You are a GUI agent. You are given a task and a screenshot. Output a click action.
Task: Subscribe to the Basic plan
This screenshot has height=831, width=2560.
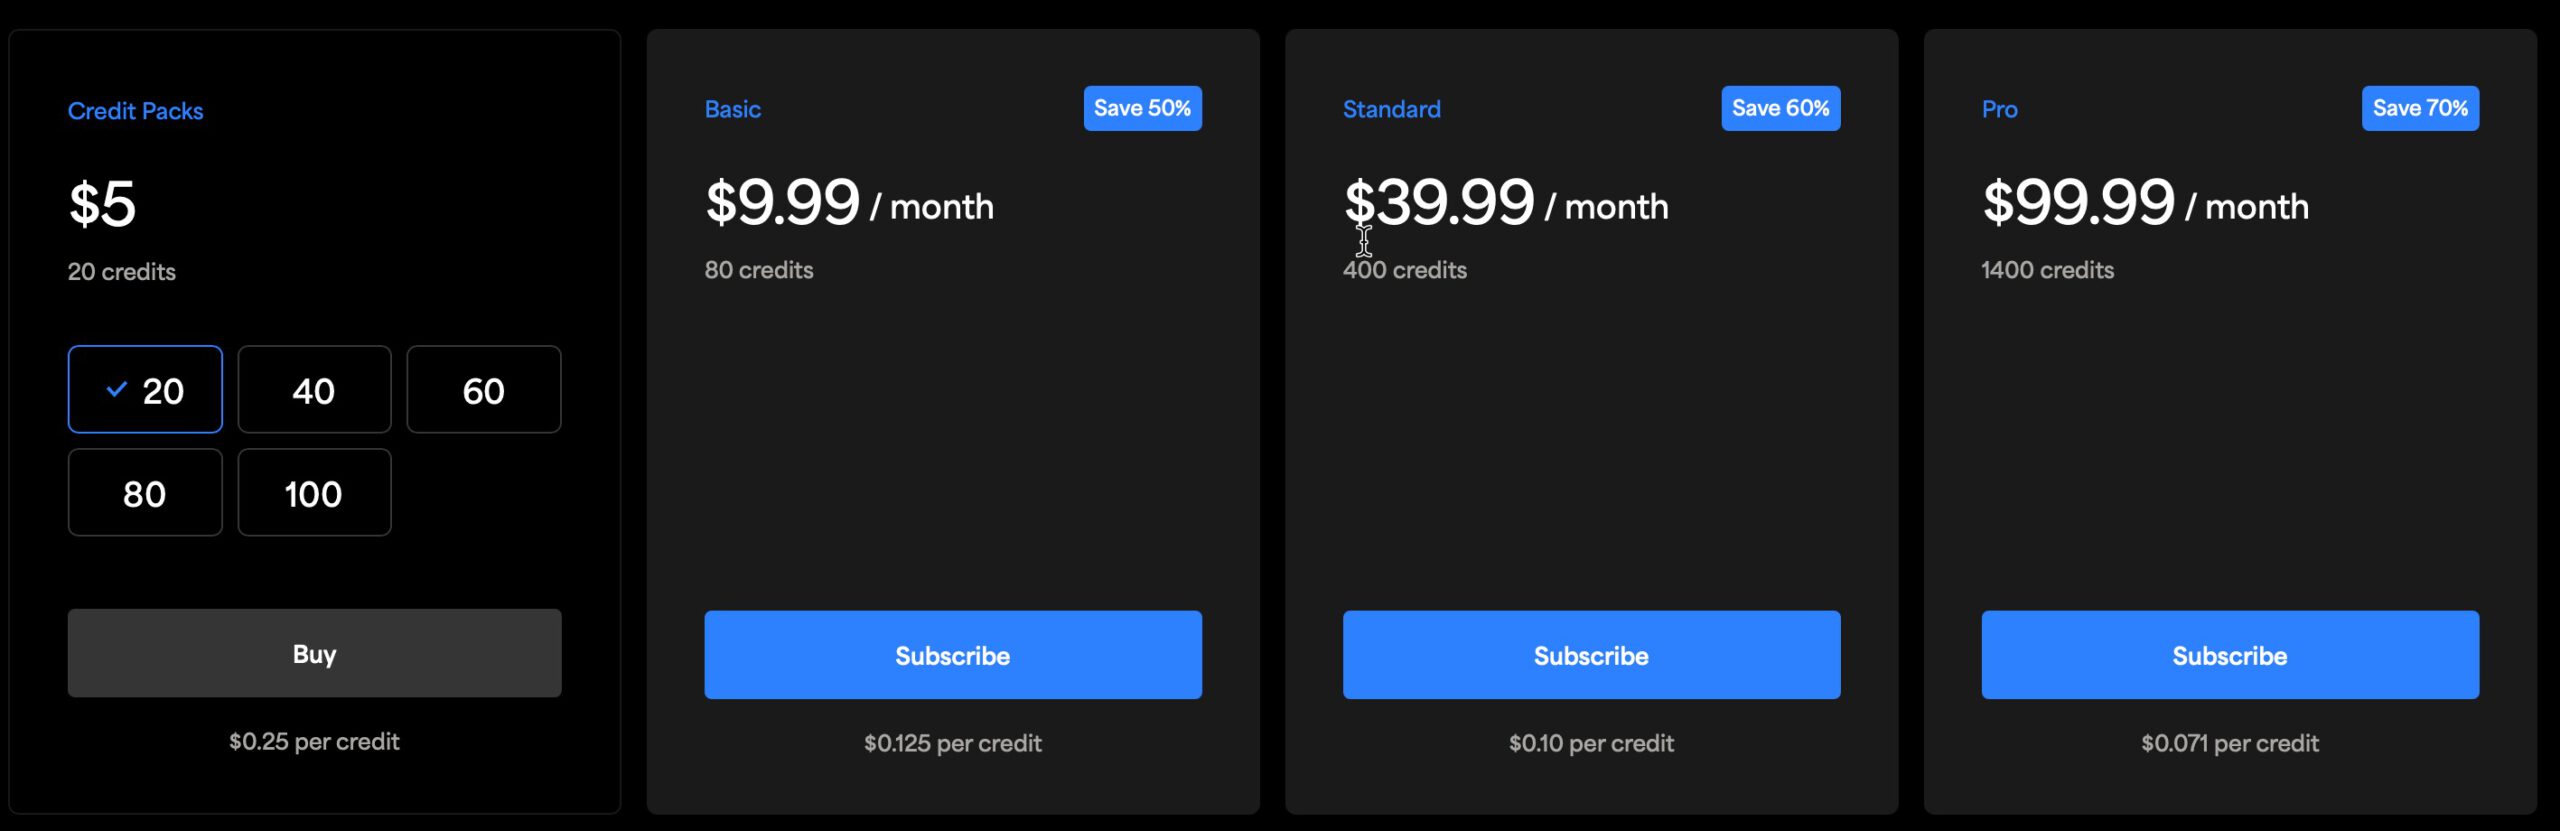(952, 655)
